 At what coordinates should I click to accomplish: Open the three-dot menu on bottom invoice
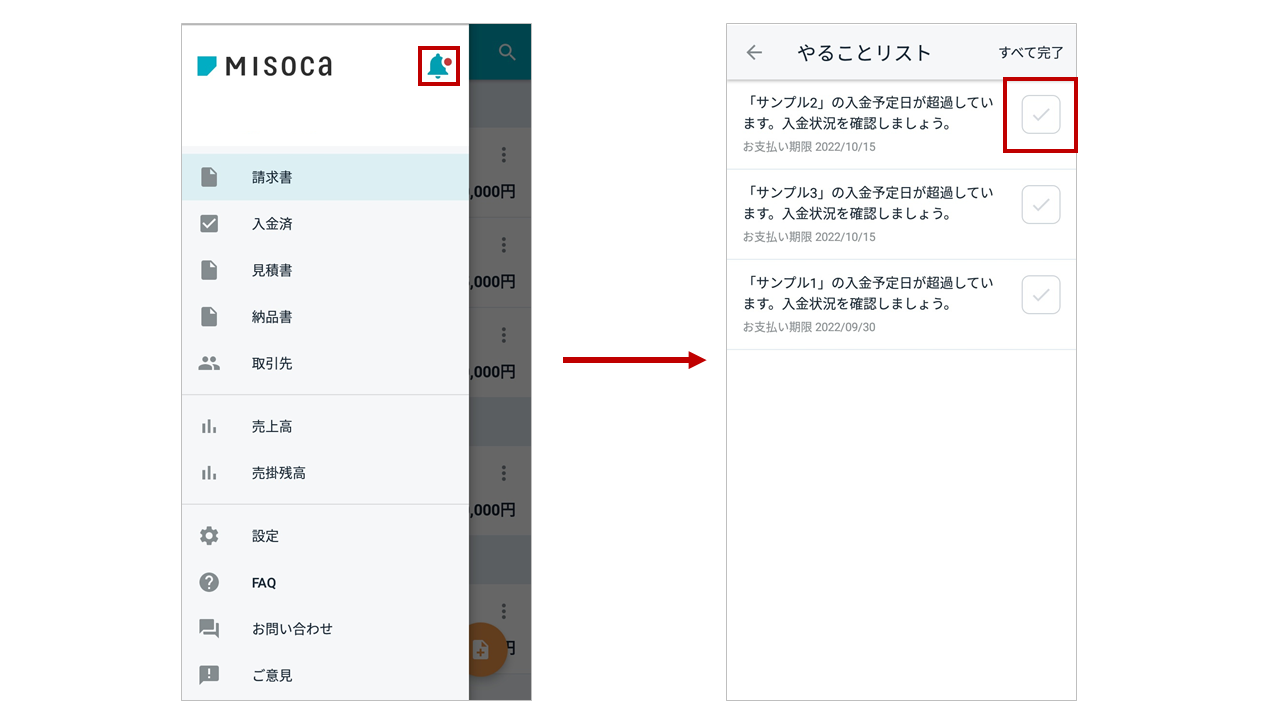[x=503, y=610]
